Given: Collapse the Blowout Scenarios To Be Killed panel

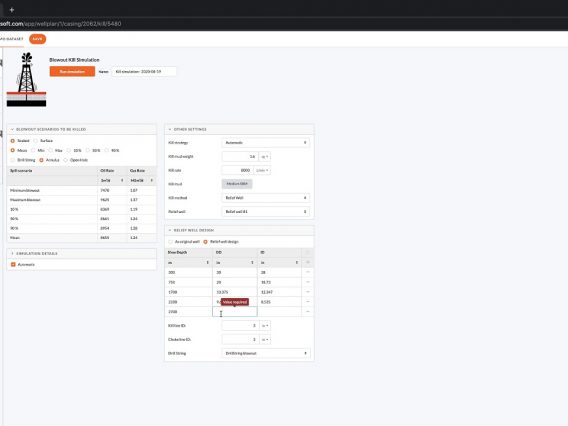Looking at the screenshot, I should click(x=12, y=129).
